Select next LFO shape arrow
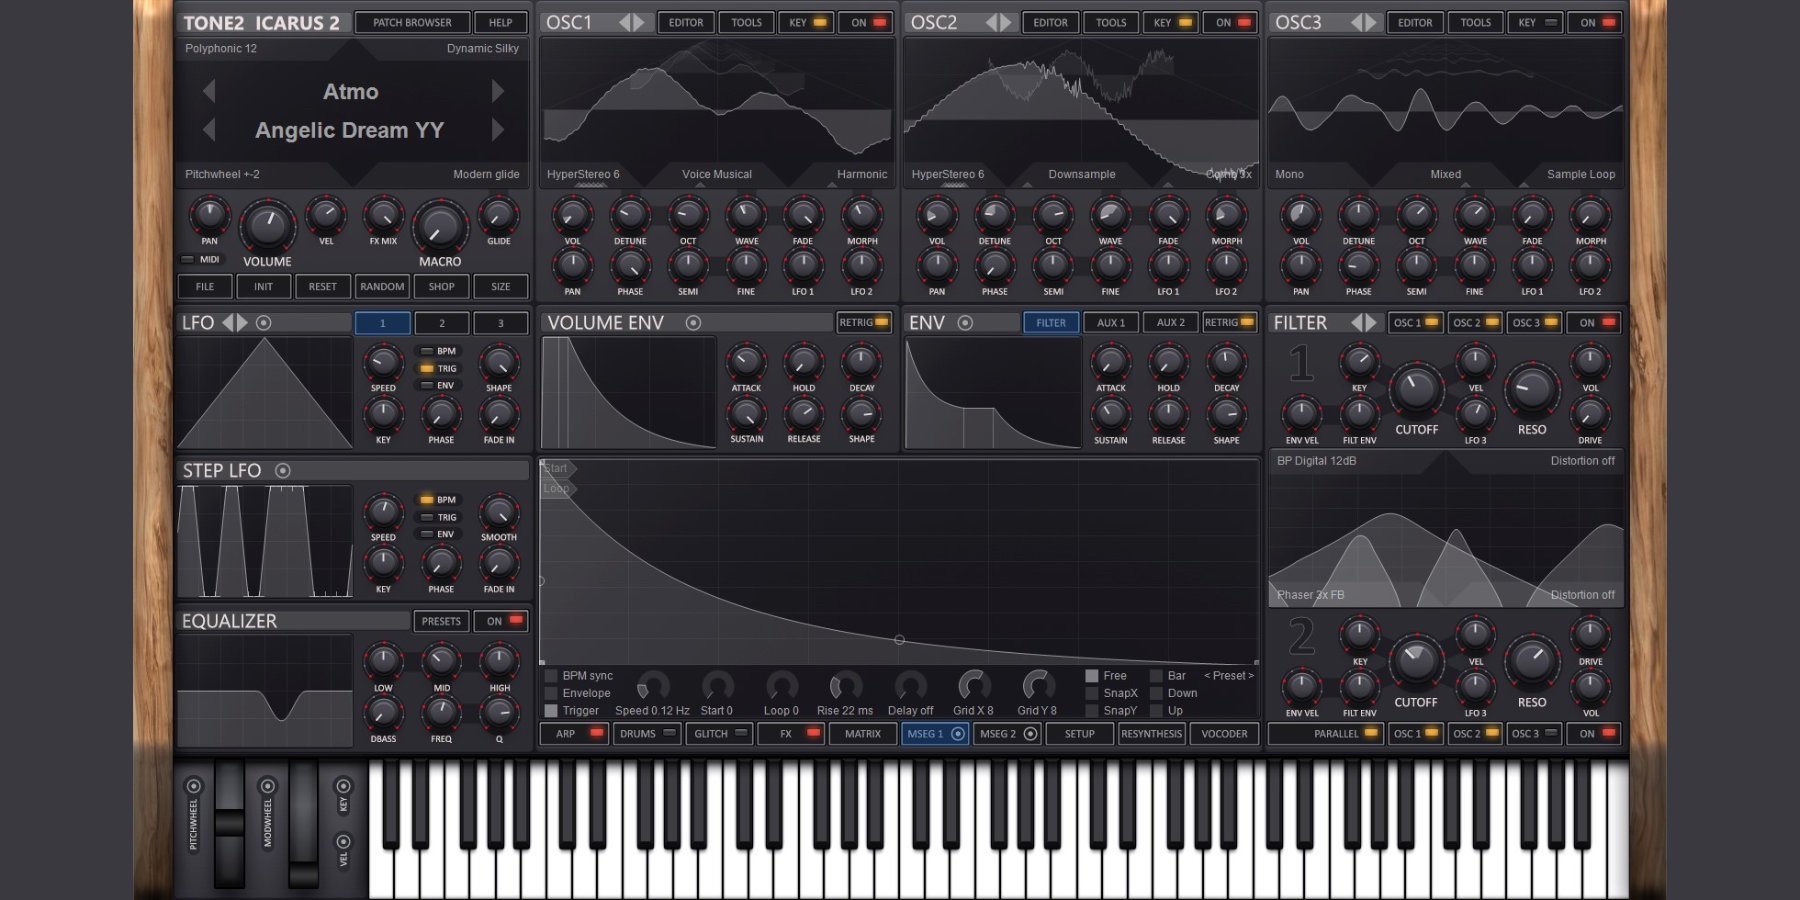This screenshot has width=1800, height=900. [x=242, y=323]
